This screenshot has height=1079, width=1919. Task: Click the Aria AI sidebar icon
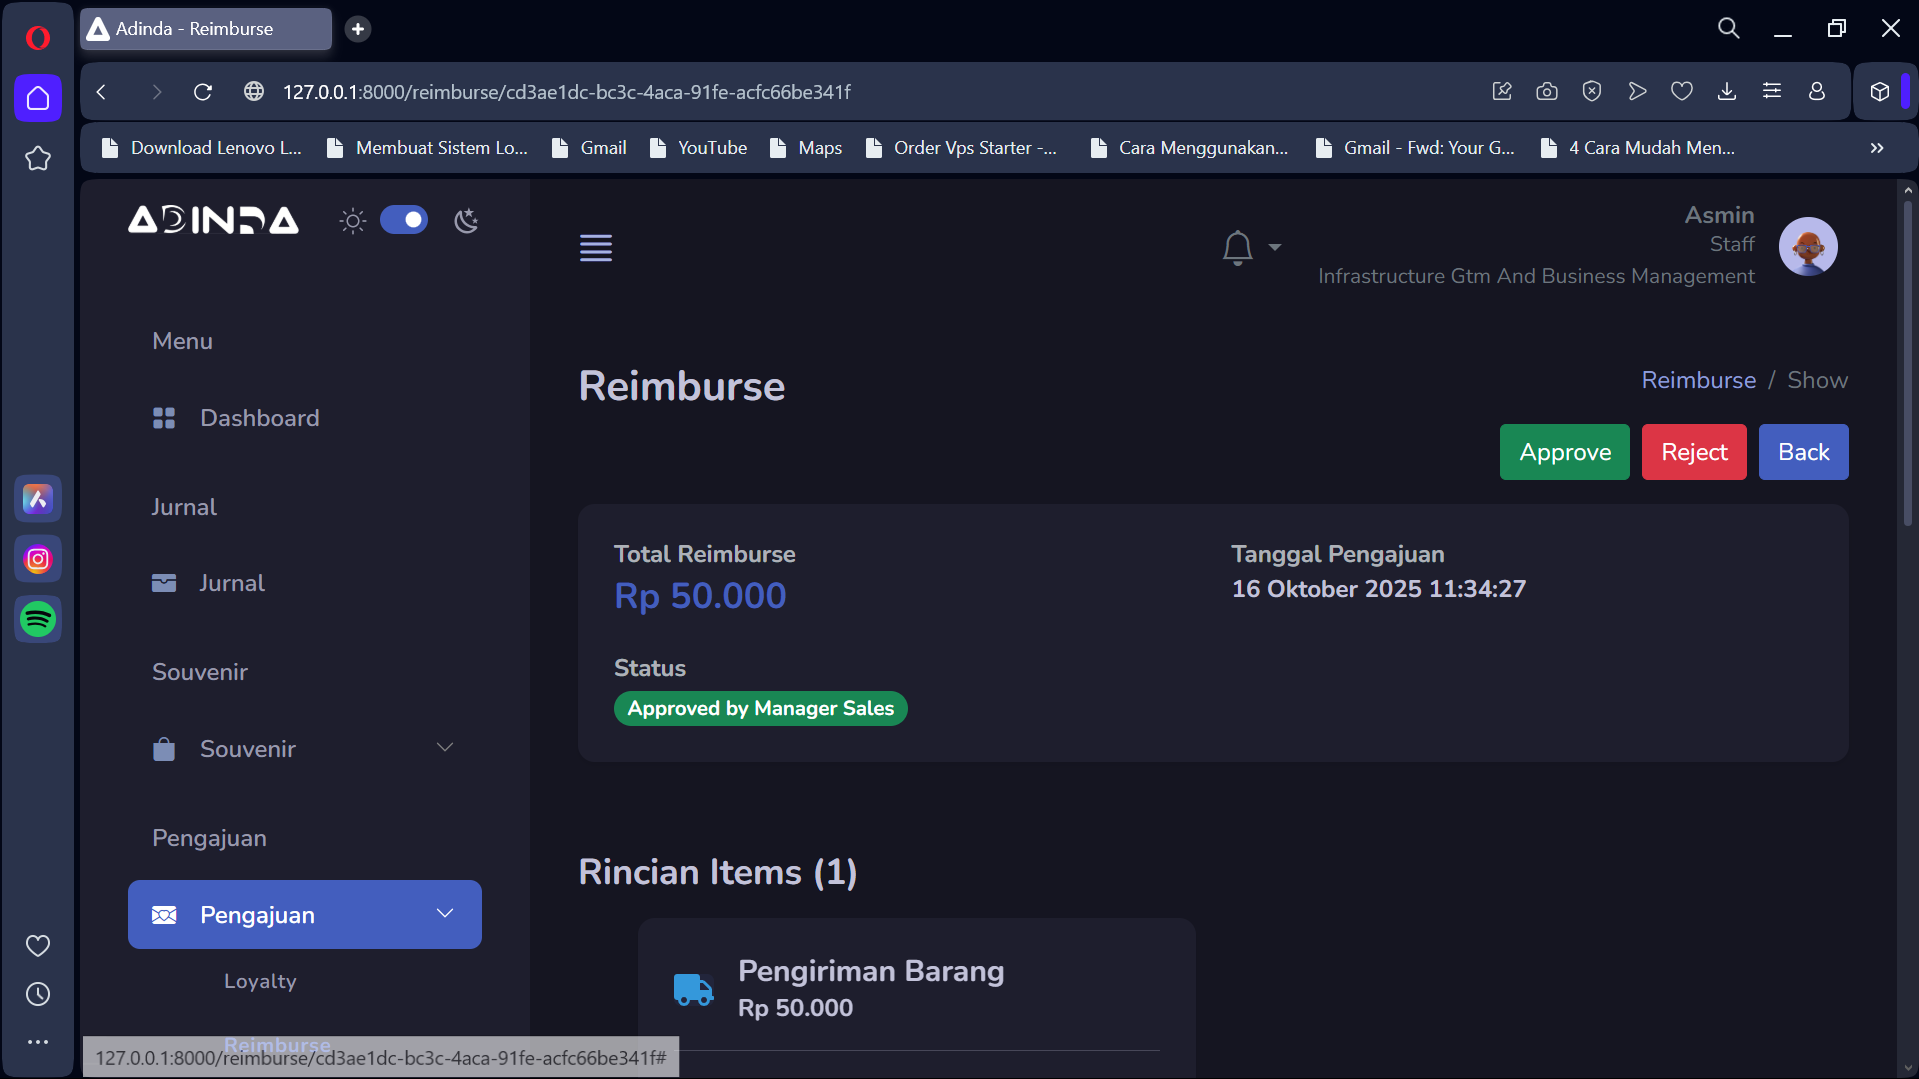click(38, 499)
